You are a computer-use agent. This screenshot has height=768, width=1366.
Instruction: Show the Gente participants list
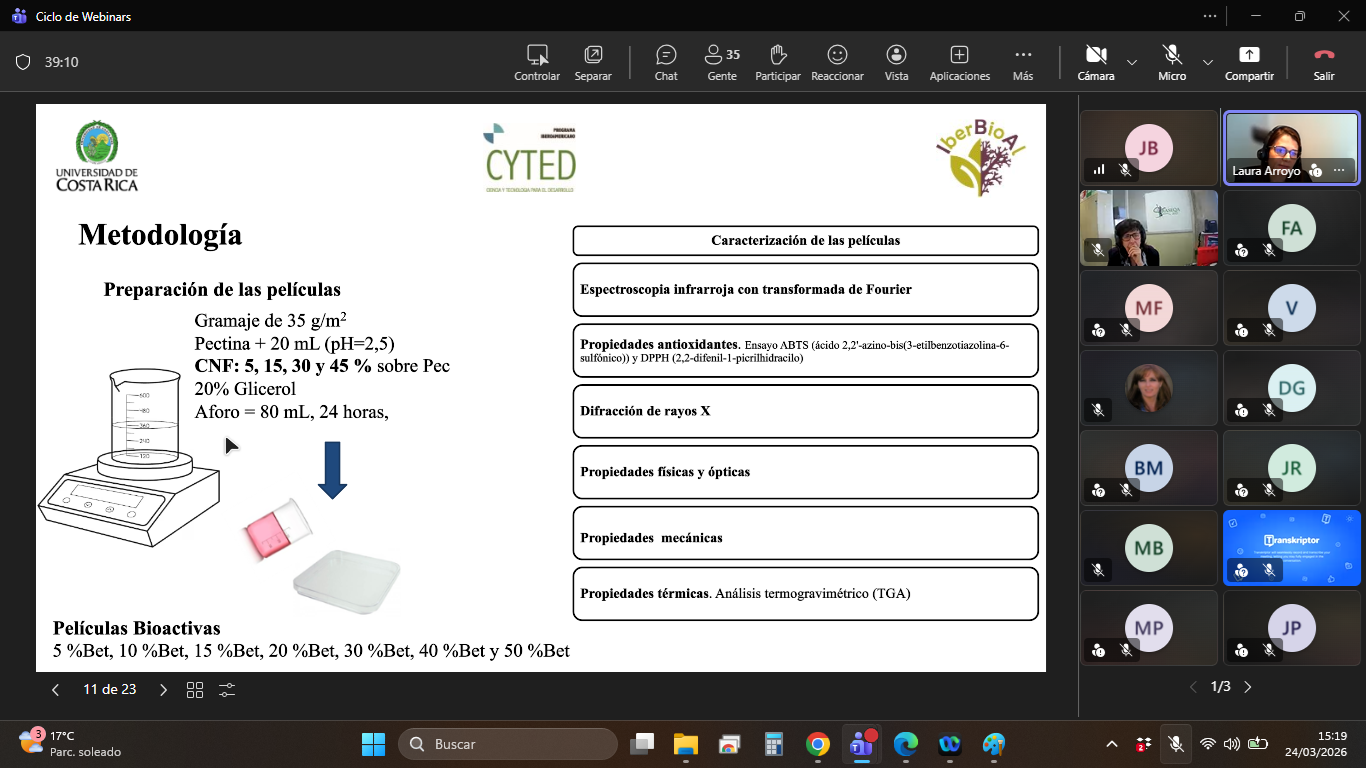pos(721,62)
